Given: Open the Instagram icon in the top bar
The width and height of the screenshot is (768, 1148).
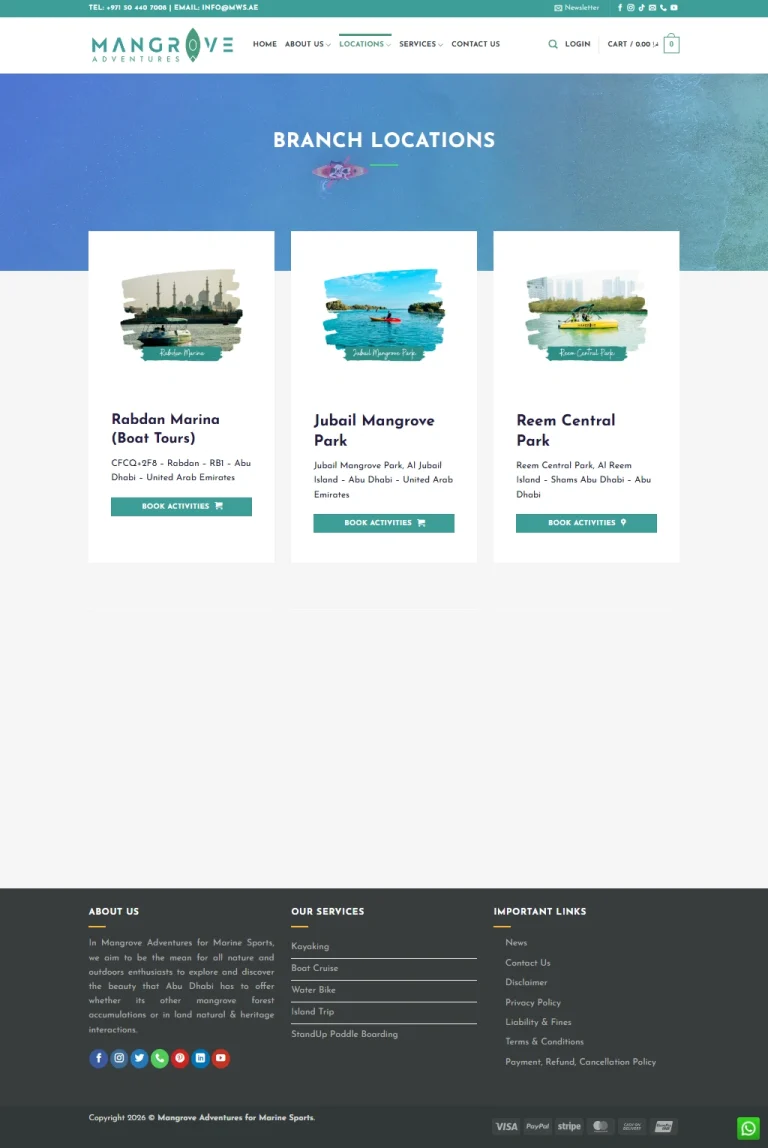Looking at the screenshot, I should (x=630, y=7).
